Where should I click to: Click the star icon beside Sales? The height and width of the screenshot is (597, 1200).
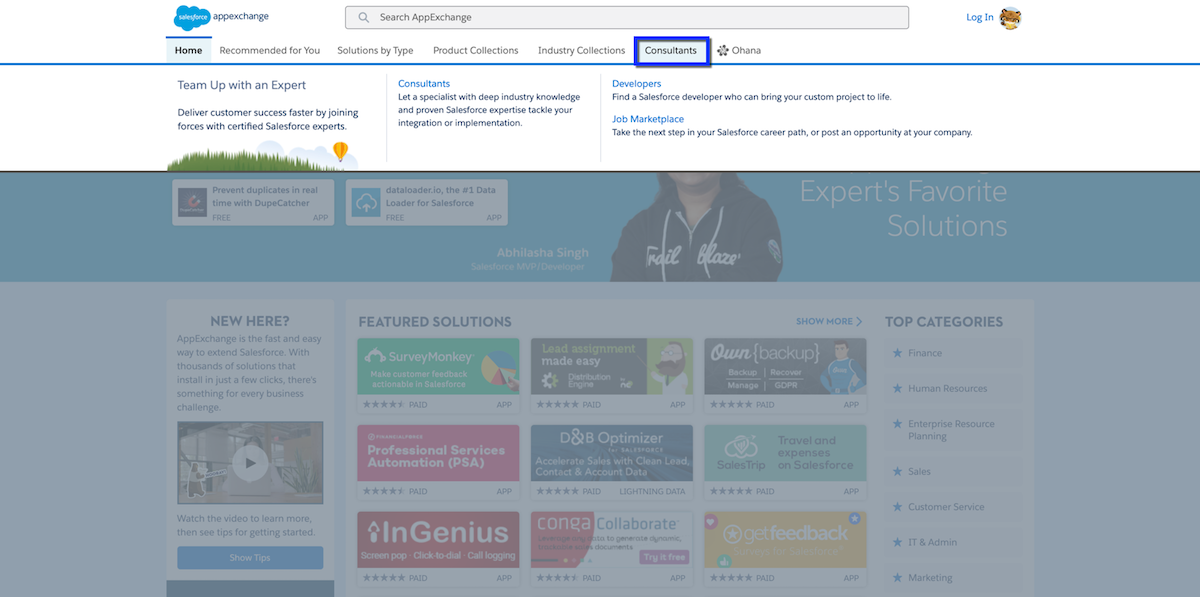(897, 471)
